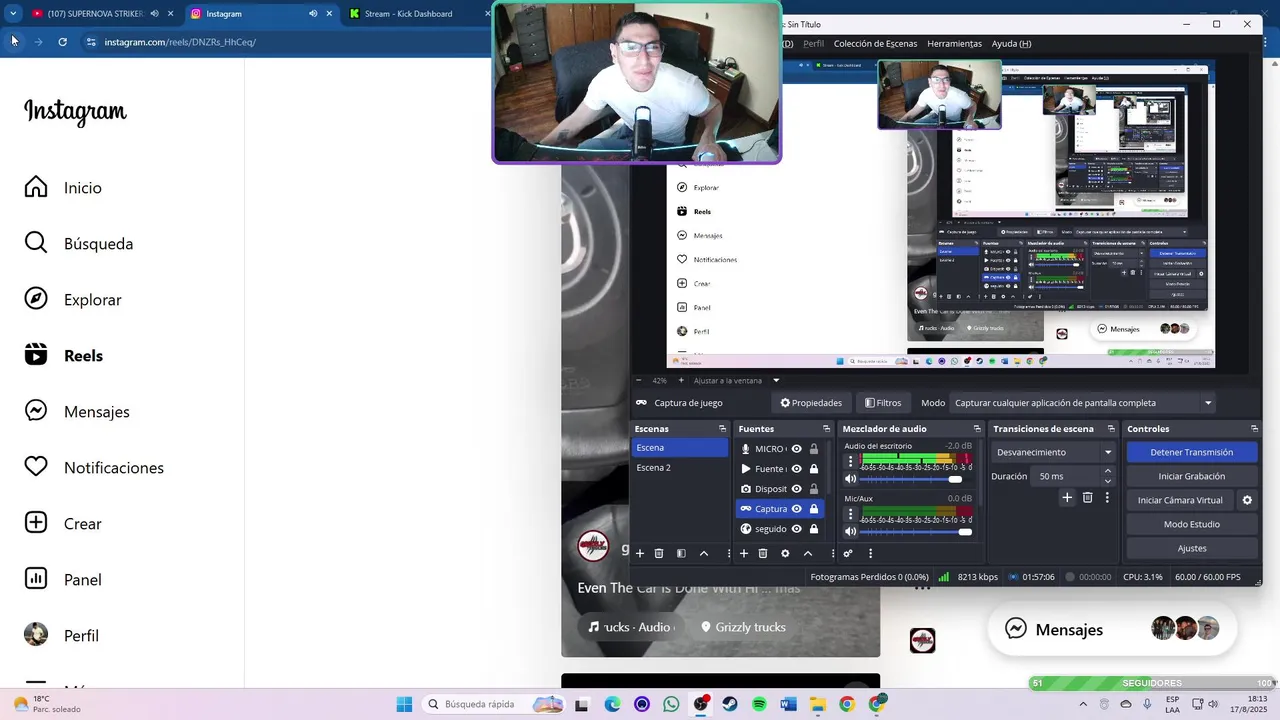Open Instagram Inicio home icon

pos(36,187)
